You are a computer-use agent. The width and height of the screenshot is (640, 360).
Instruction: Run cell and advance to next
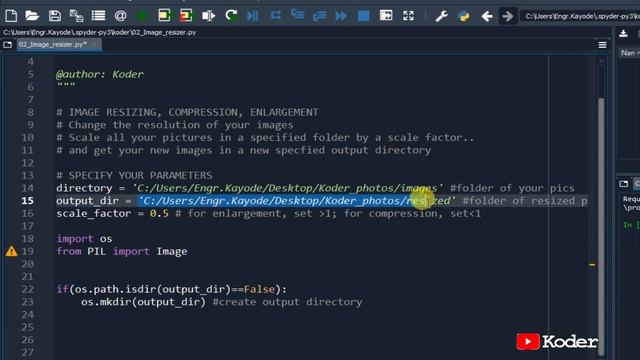(186, 16)
